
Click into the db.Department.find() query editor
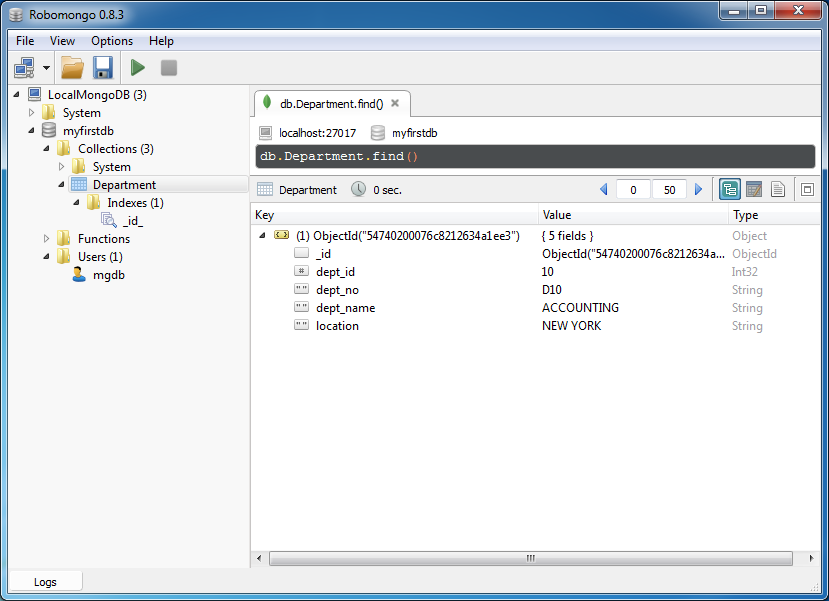click(535, 156)
